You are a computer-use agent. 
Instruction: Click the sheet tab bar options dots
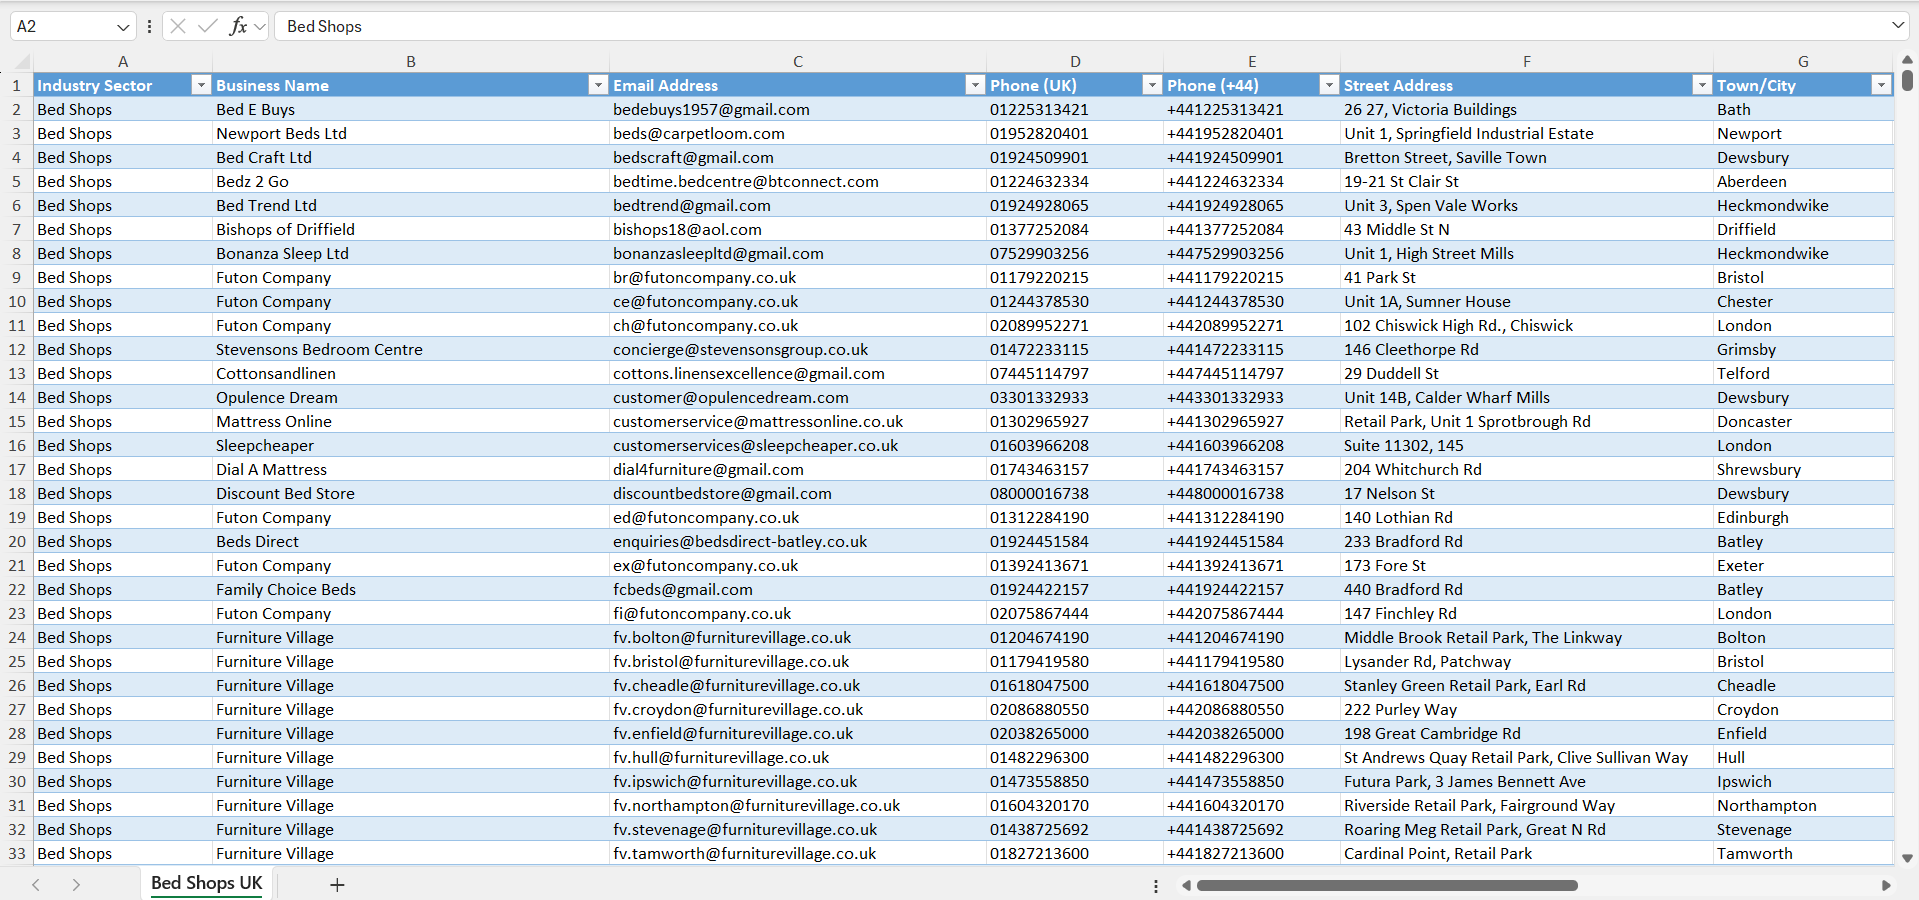(1156, 886)
